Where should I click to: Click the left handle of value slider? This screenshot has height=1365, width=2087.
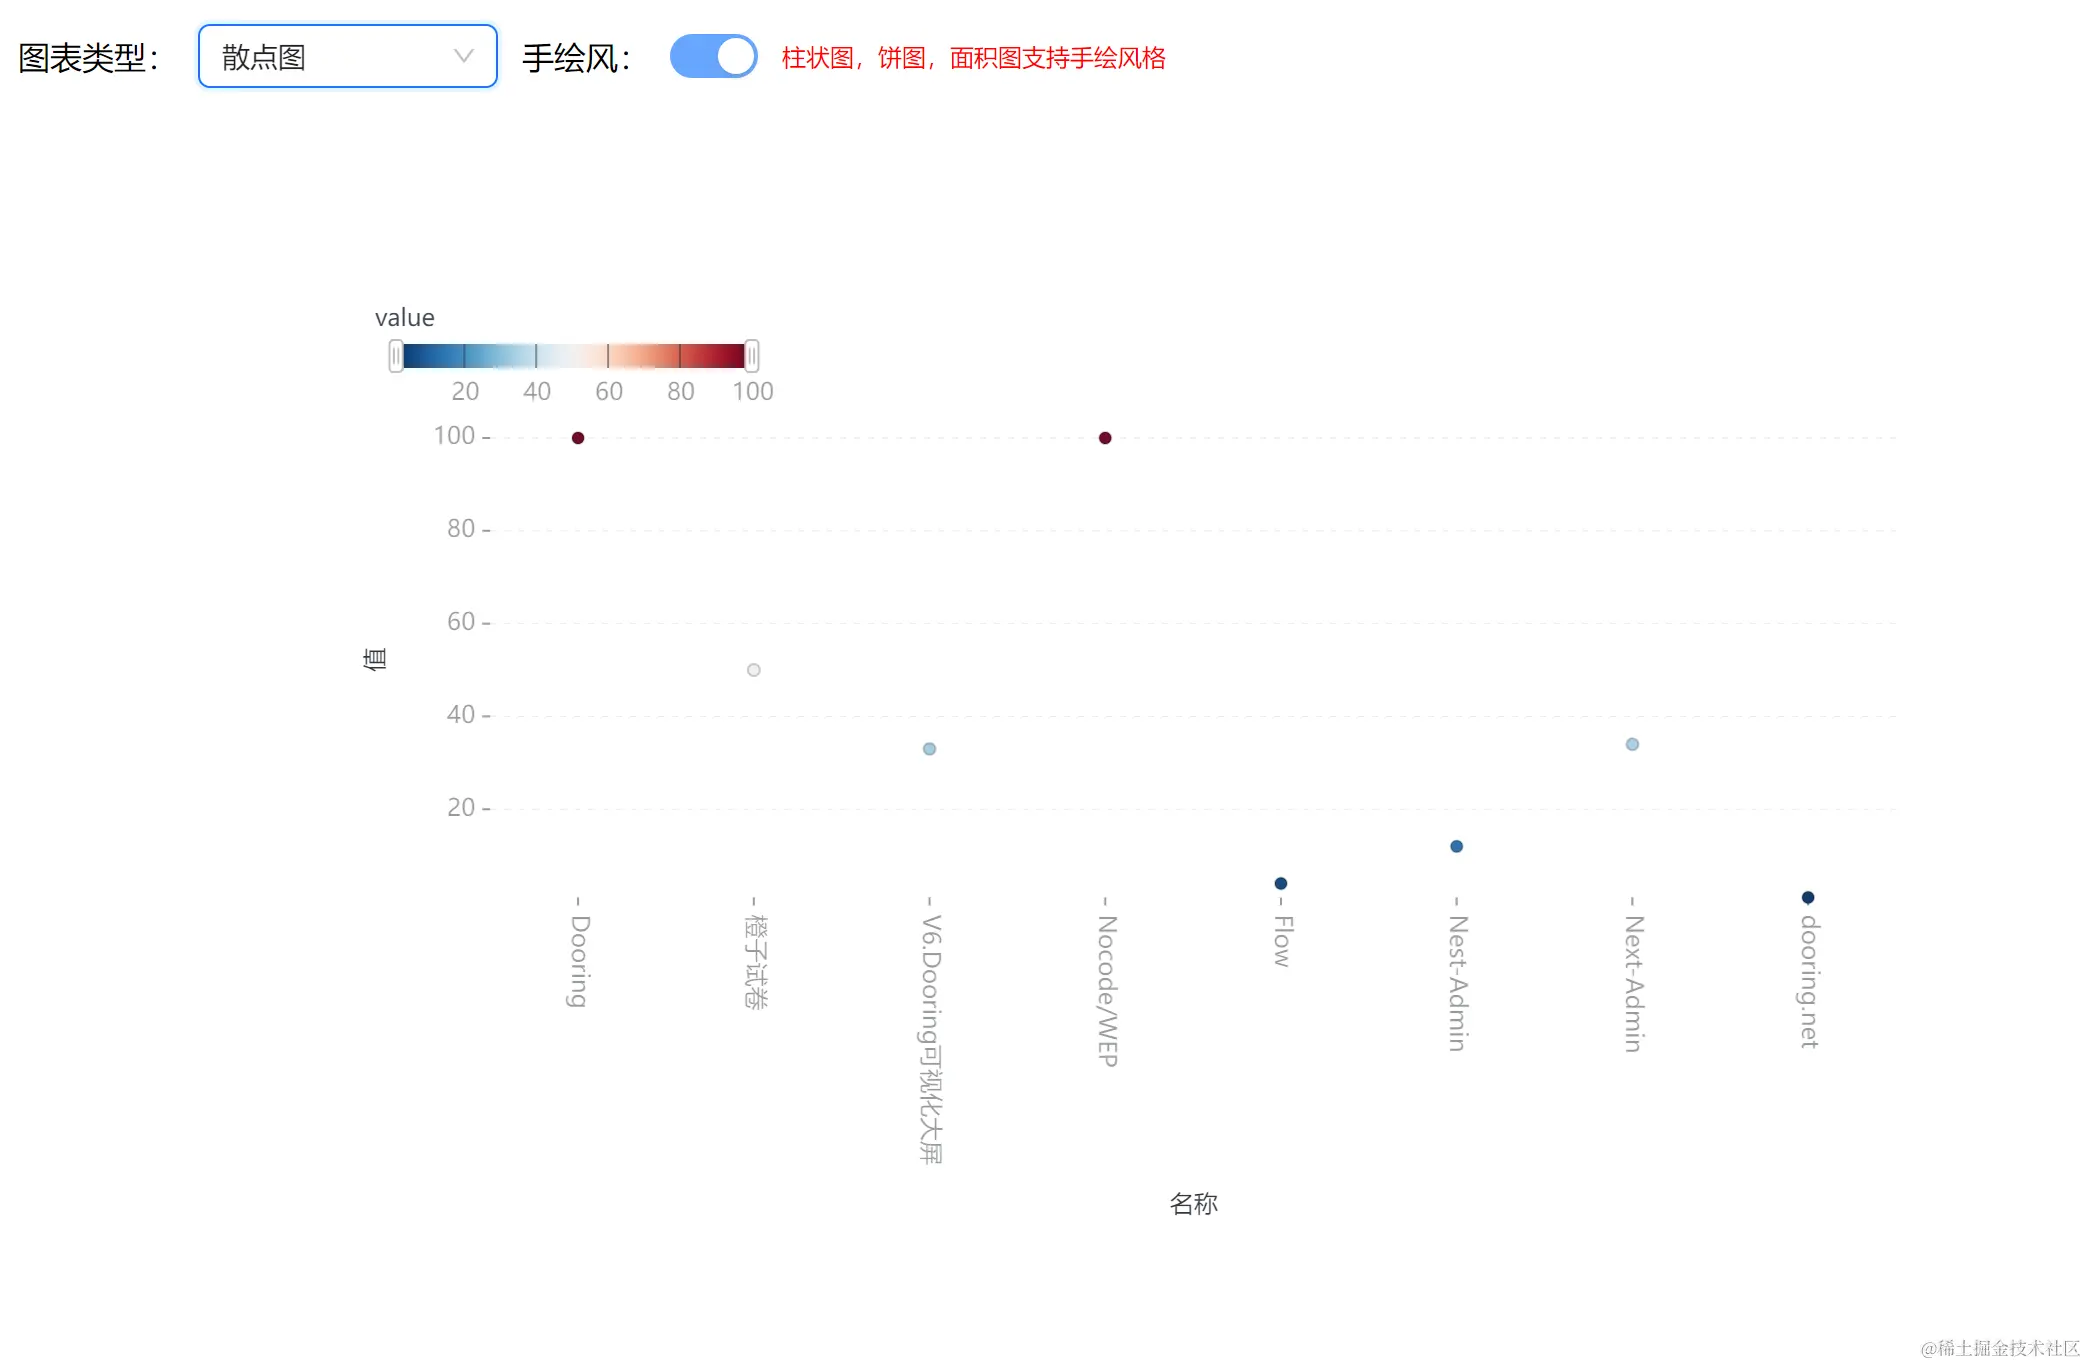click(x=396, y=356)
